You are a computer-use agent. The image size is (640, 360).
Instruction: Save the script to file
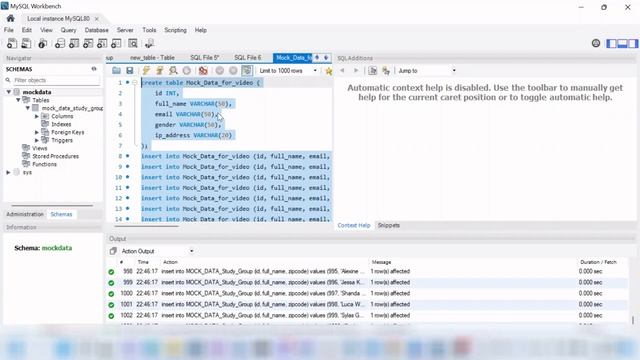pyautogui.click(x=130, y=71)
